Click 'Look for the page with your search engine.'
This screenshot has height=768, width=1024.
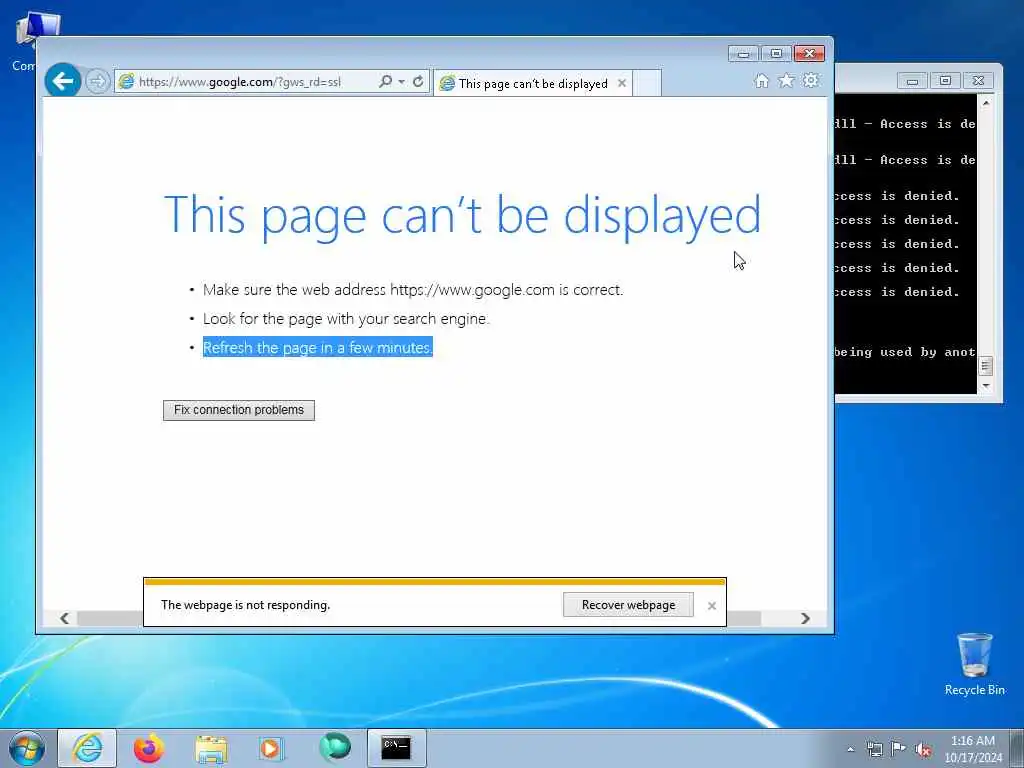click(x=346, y=319)
